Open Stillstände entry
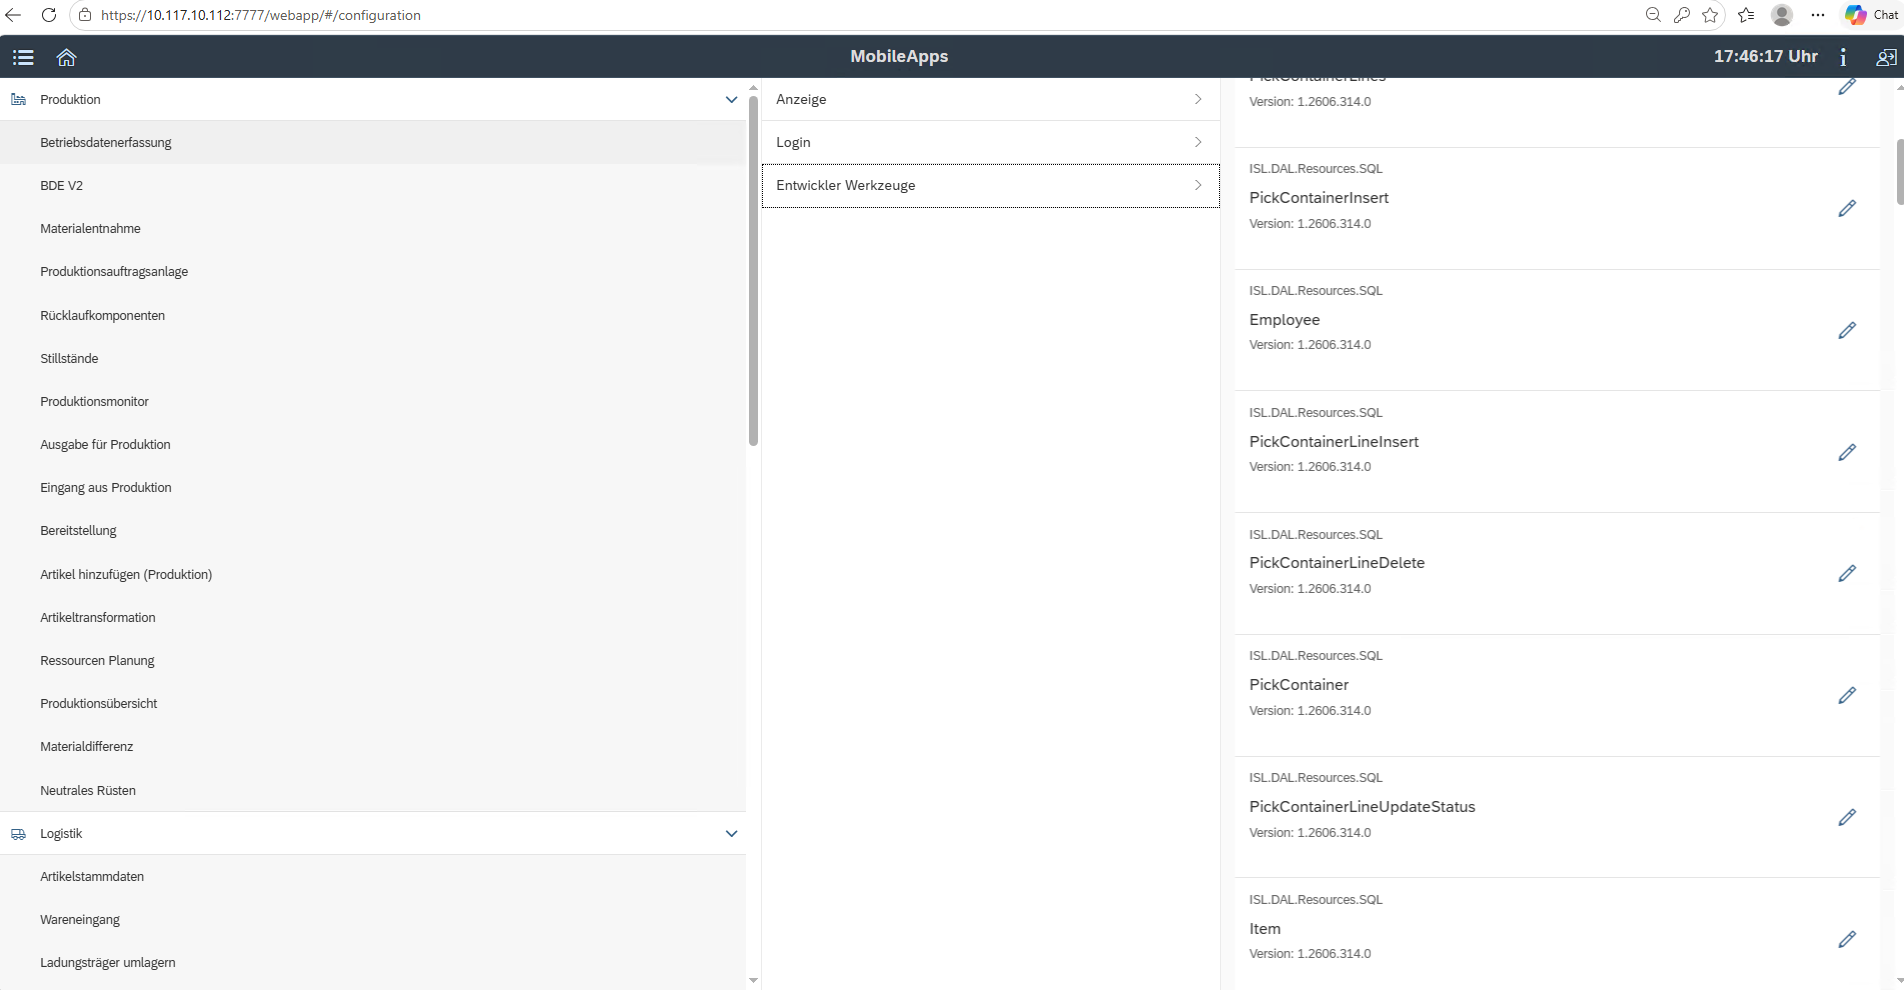Screen dimensions: 1904x990 coord(373,358)
